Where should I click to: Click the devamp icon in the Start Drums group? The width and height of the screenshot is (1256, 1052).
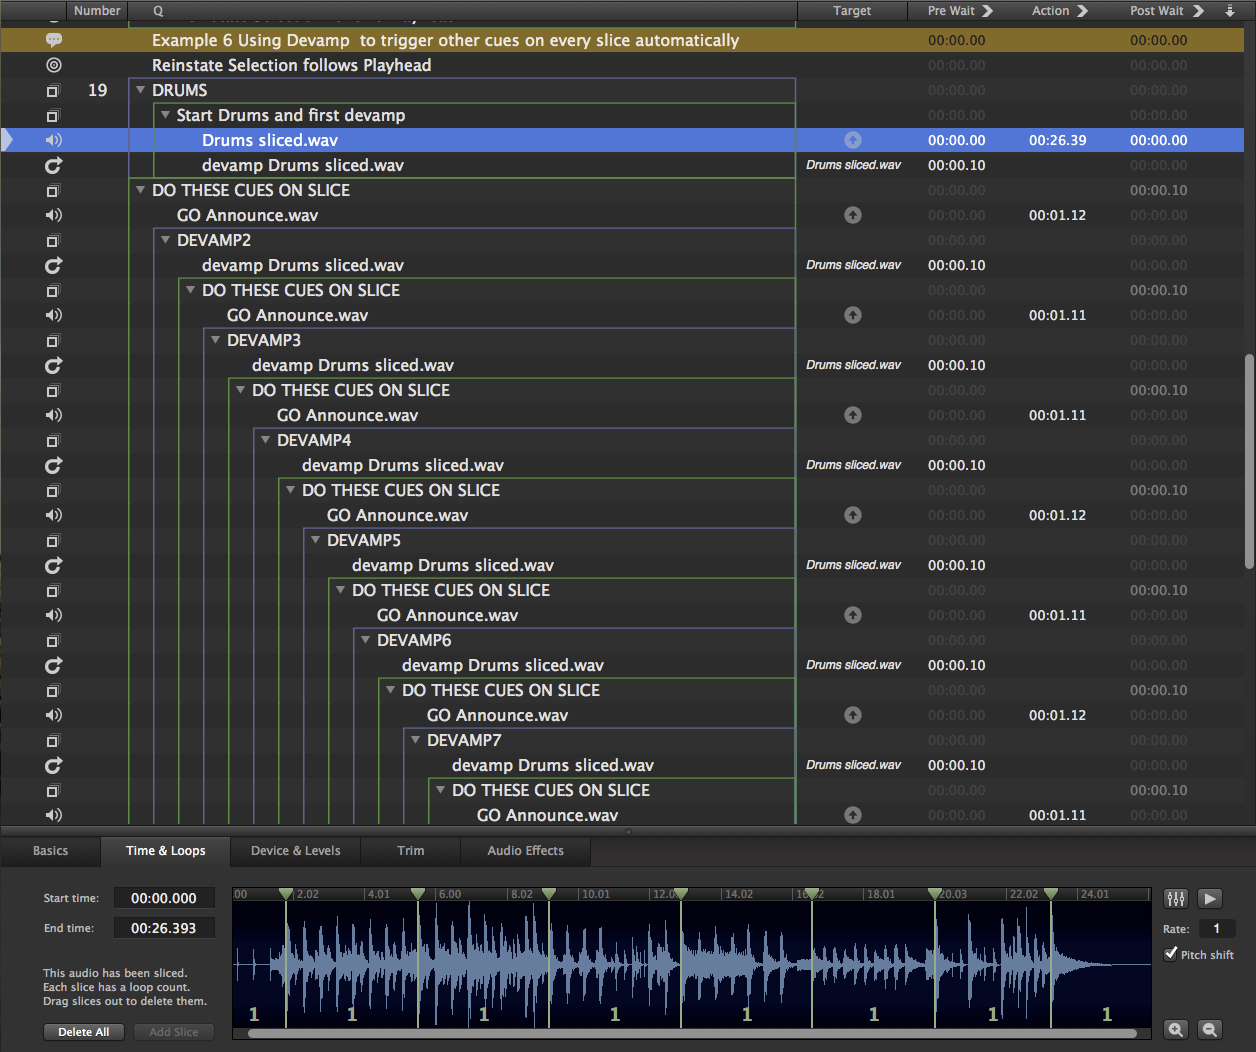(x=54, y=165)
